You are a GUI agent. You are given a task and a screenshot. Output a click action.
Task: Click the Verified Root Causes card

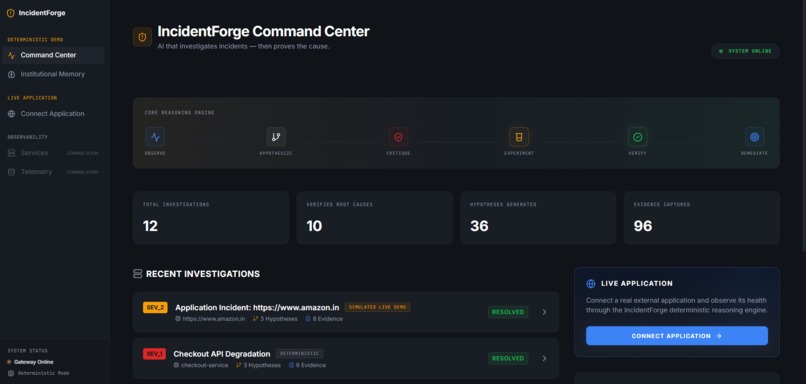(x=374, y=217)
